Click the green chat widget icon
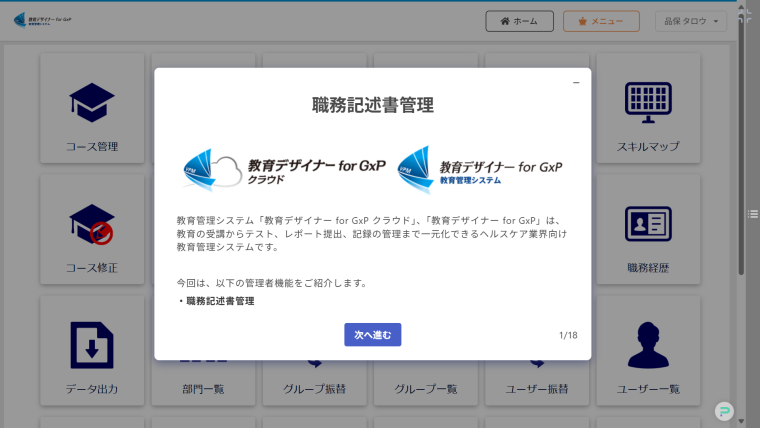The width and height of the screenshot is (760, 428). [724, 412]
